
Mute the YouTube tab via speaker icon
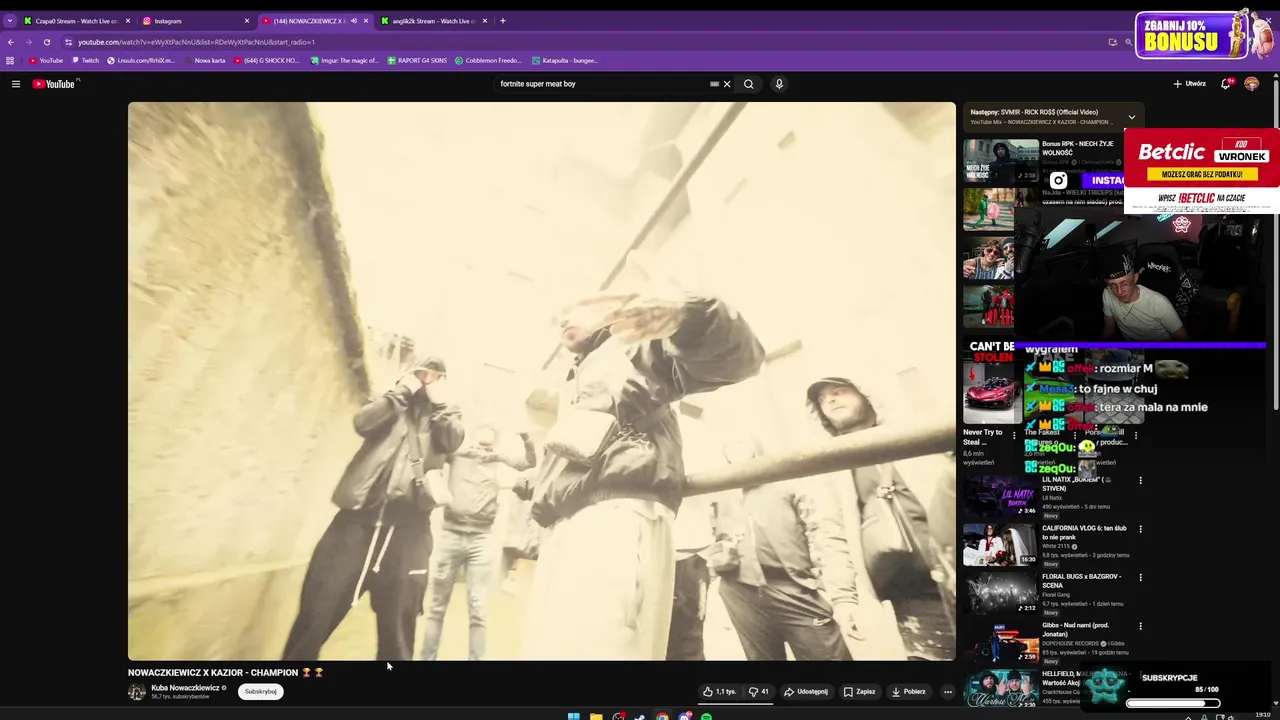[x=353, y=21]
